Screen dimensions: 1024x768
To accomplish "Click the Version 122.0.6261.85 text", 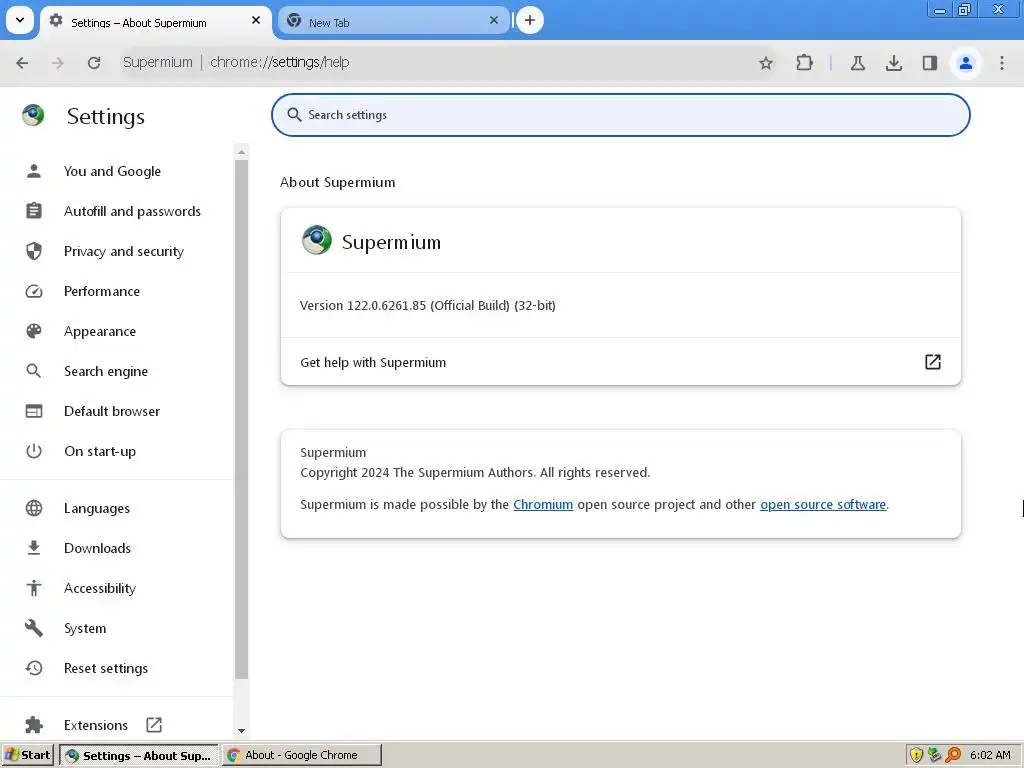I will (428, 305).
